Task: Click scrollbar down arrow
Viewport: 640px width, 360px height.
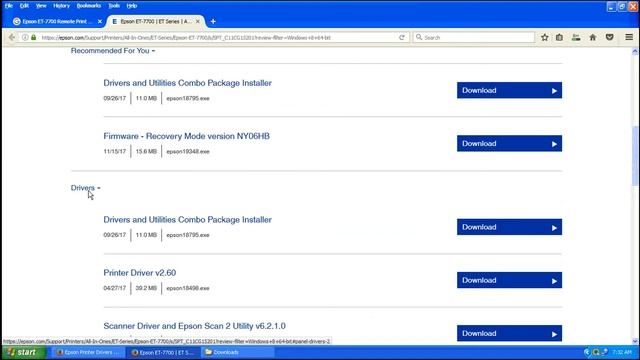Action: [635, 341]
